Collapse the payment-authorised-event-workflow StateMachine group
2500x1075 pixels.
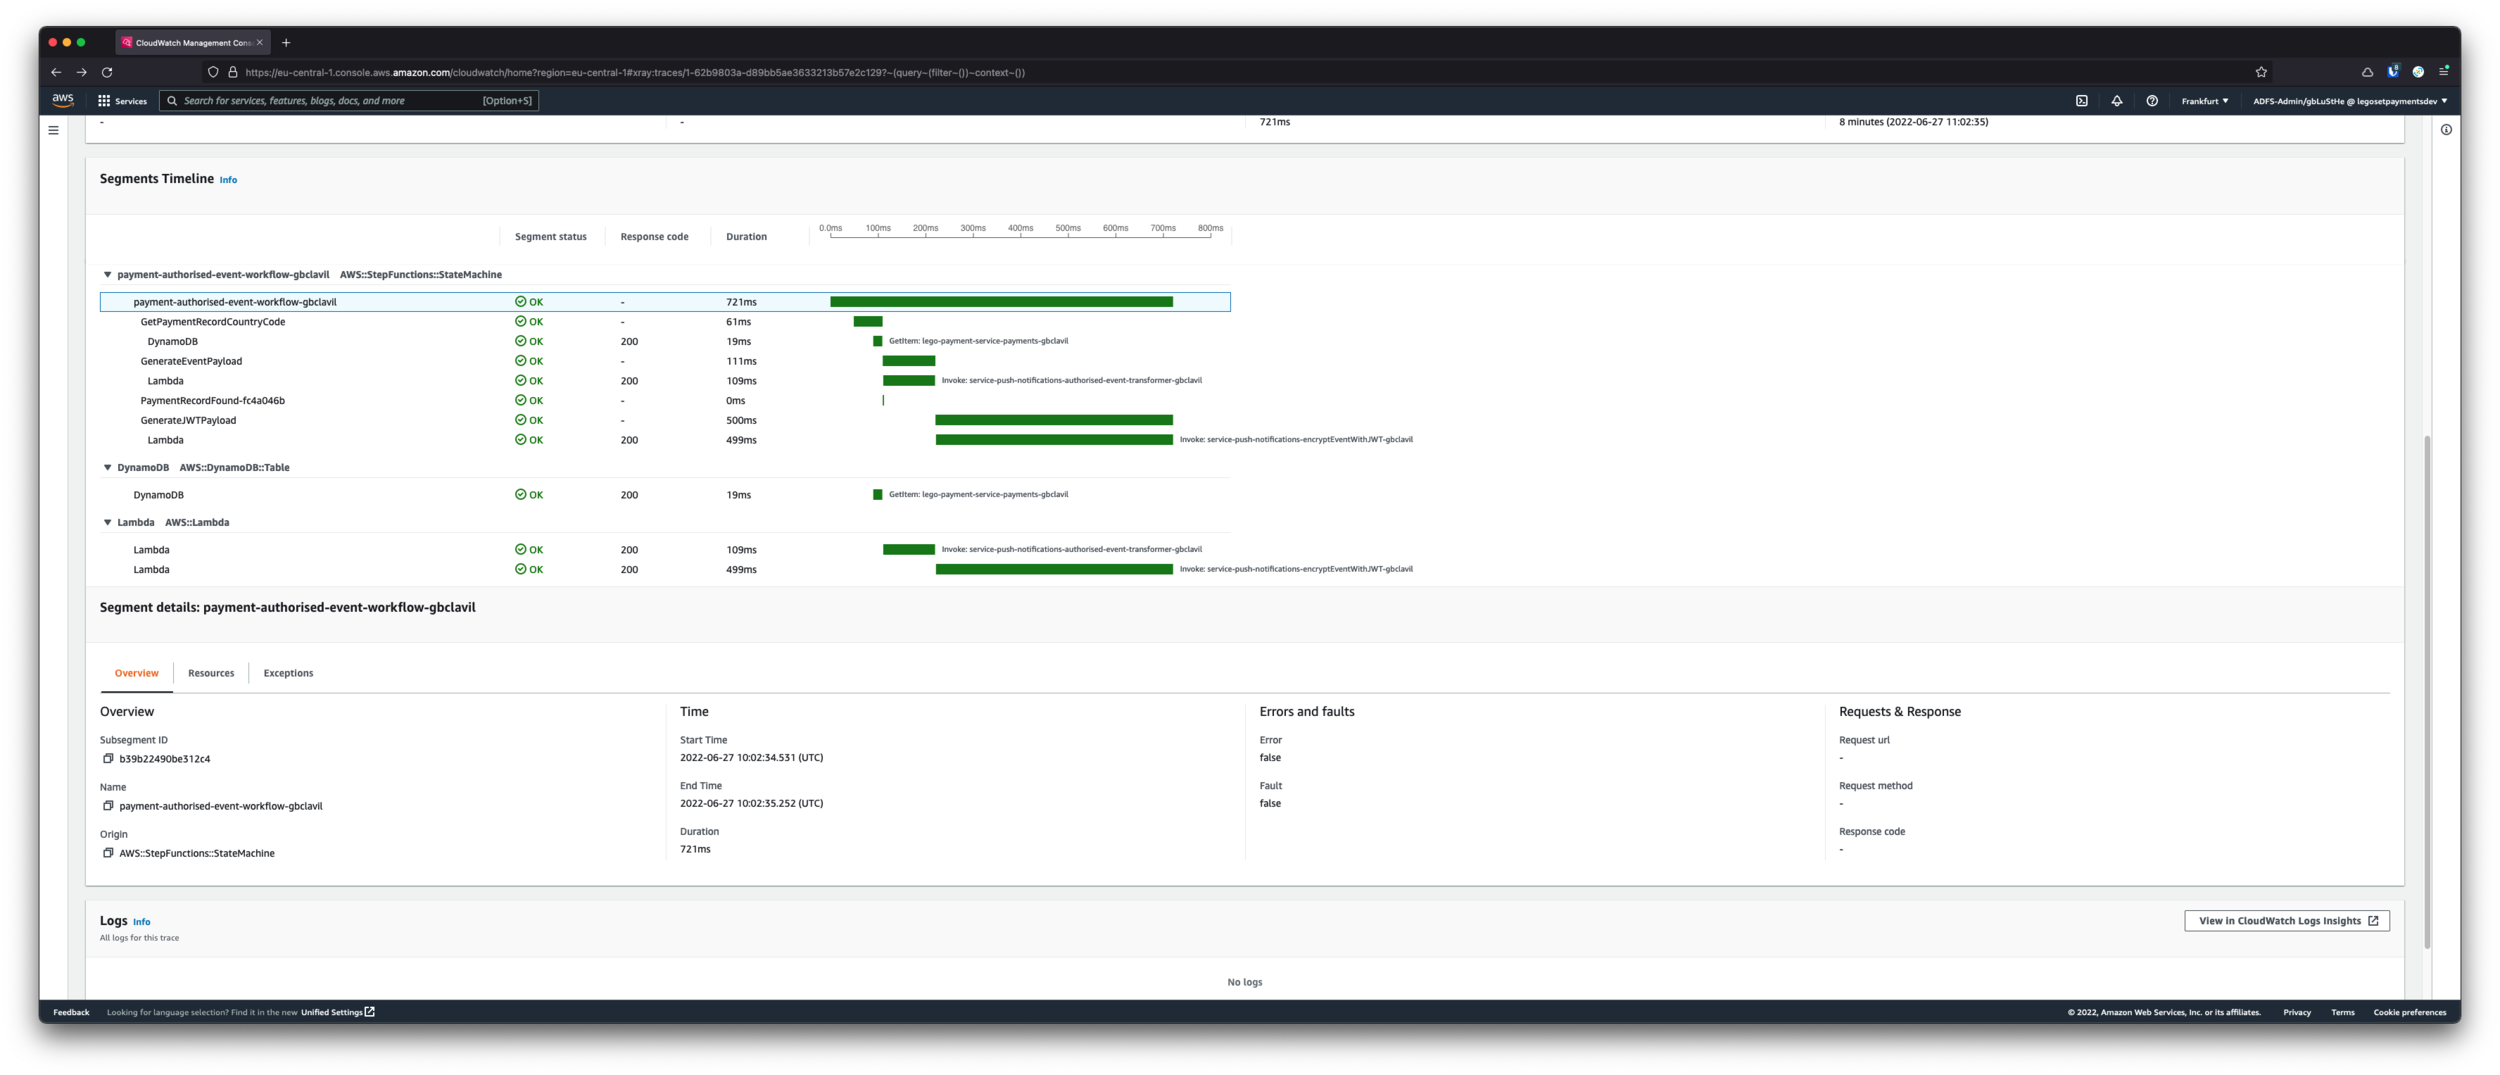pos(107,275)
